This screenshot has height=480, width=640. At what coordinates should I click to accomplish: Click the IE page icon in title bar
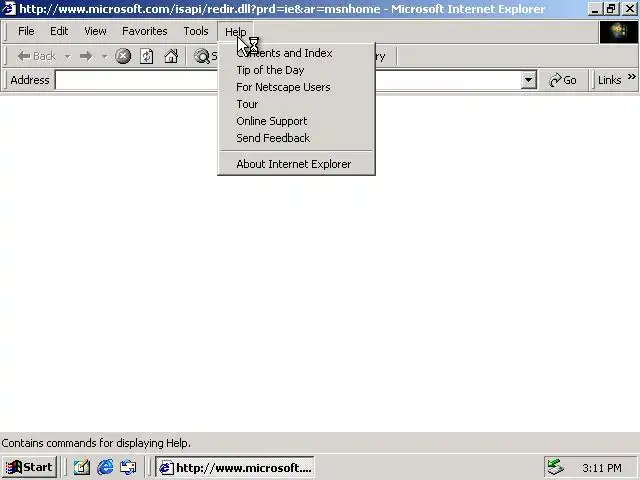pos(9,9)
